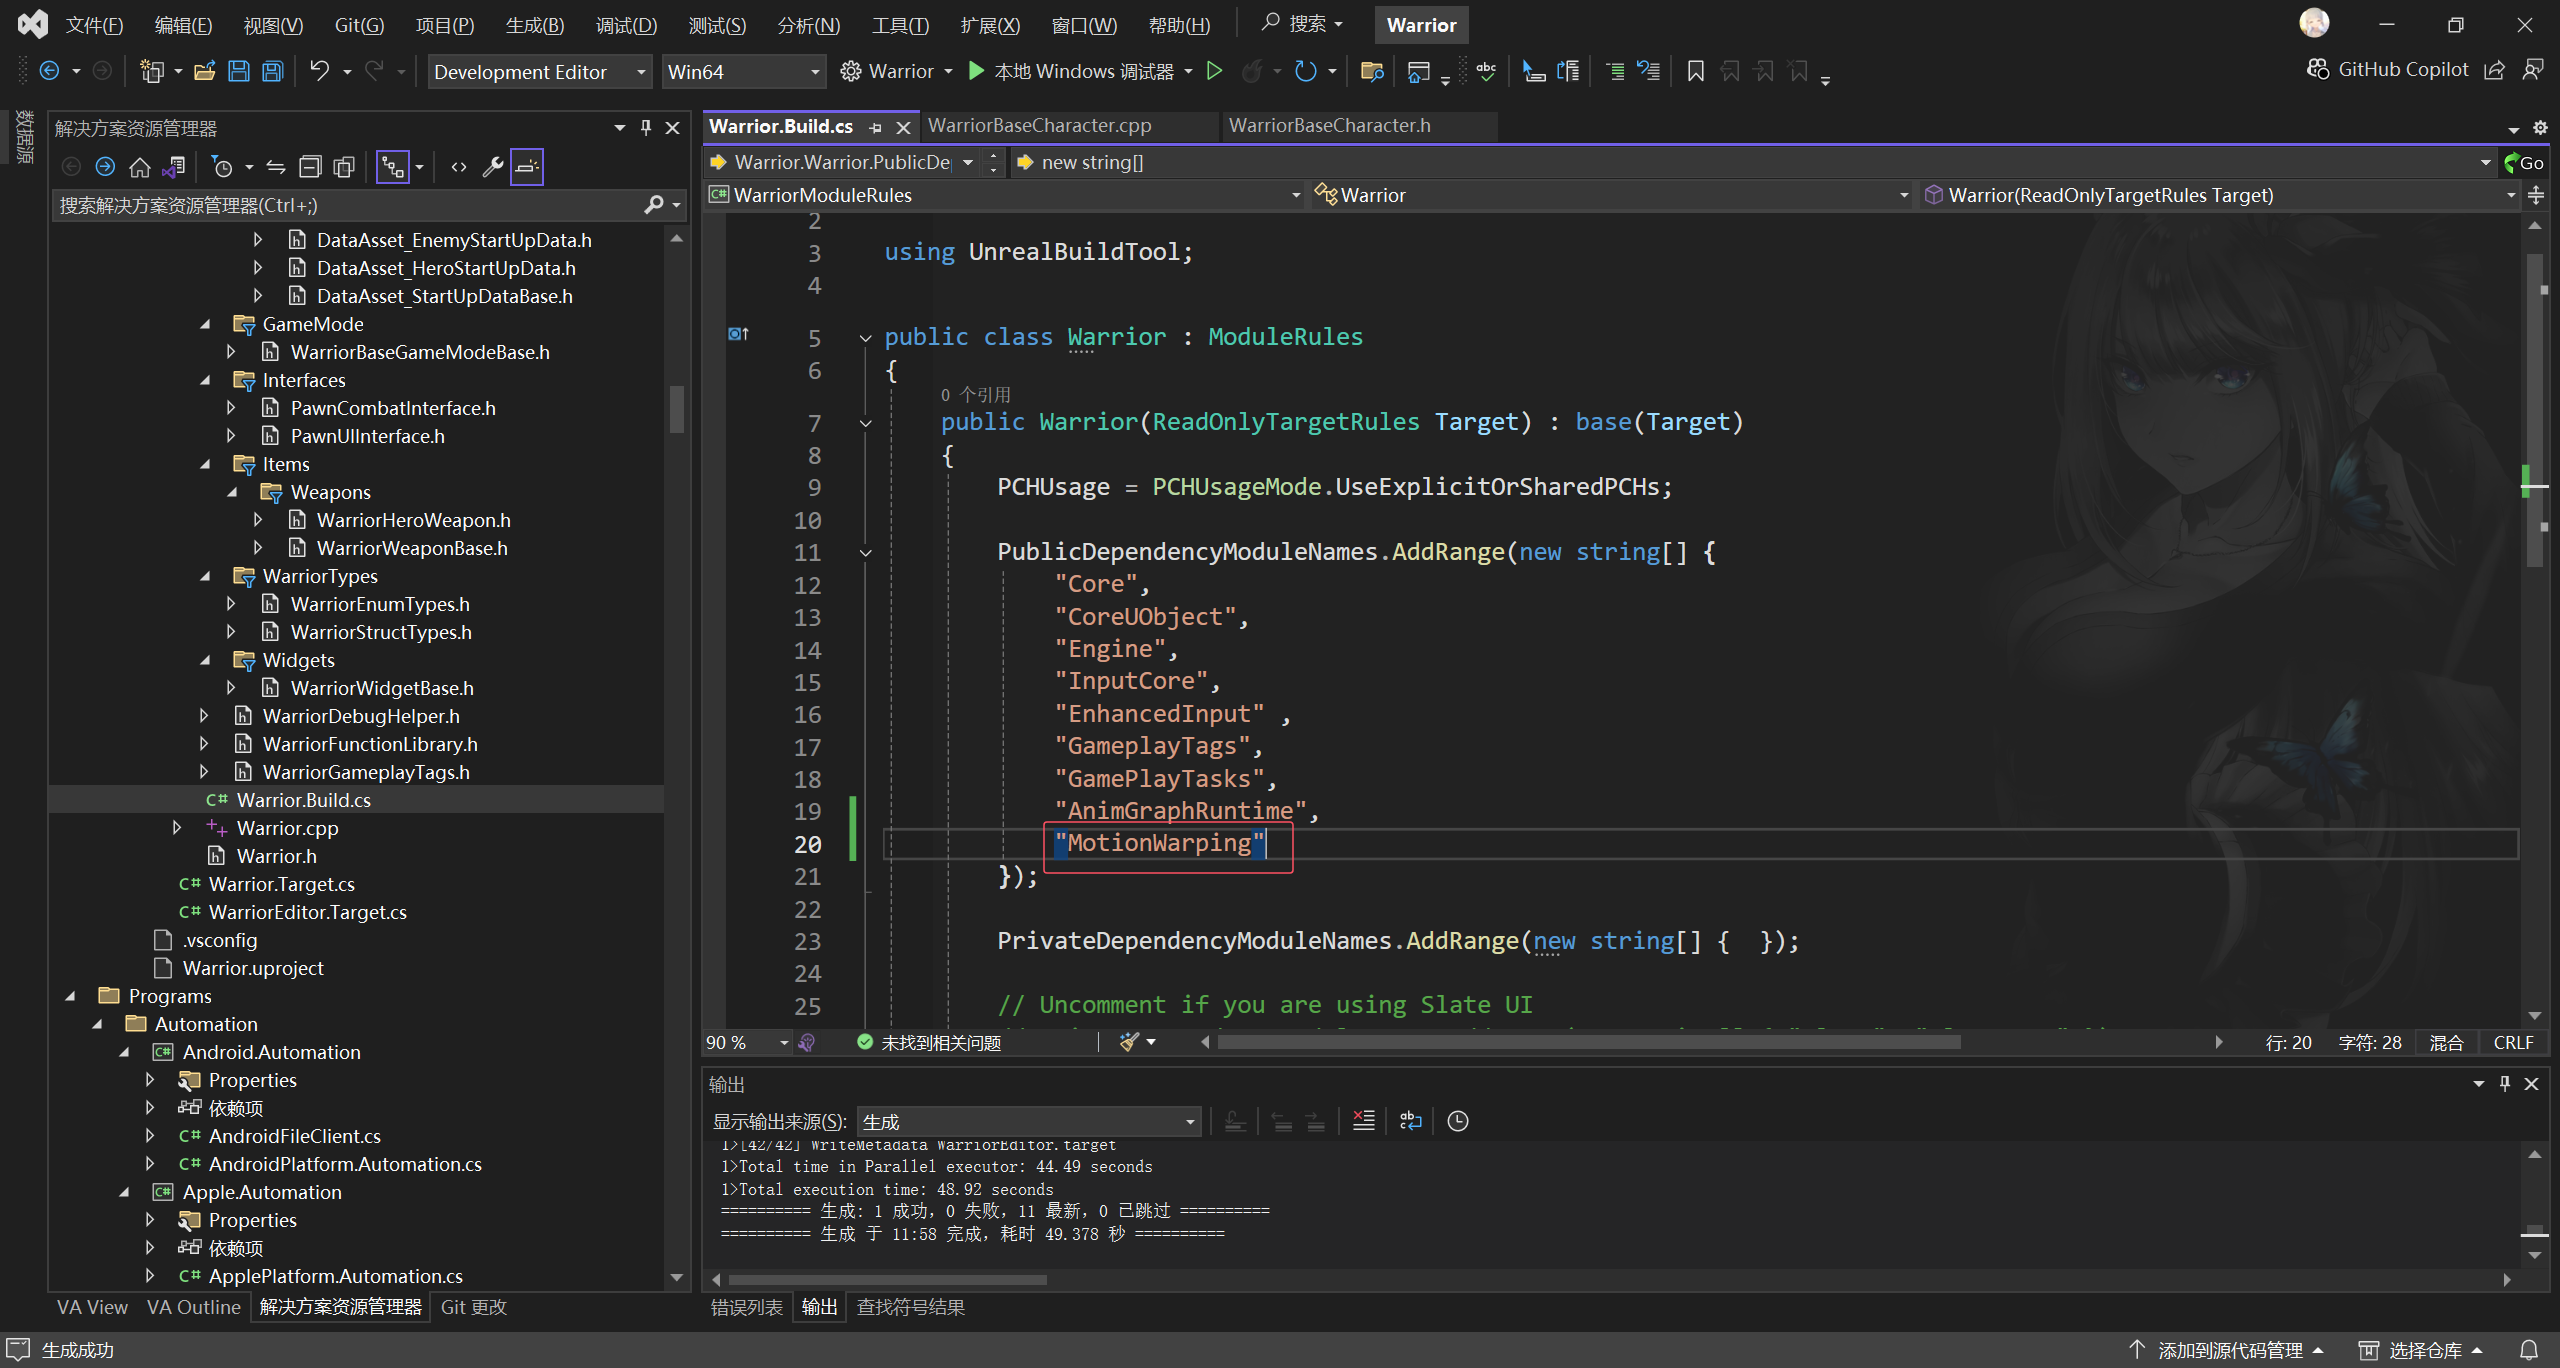
Task: Open the output source dropdown showing 生成
Action: point(1028,1122)
